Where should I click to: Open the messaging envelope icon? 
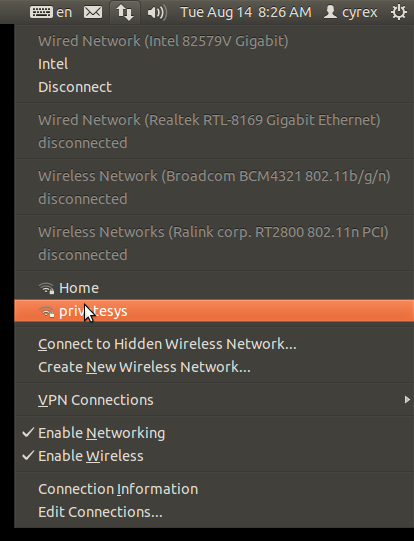[x=93, y=12]
